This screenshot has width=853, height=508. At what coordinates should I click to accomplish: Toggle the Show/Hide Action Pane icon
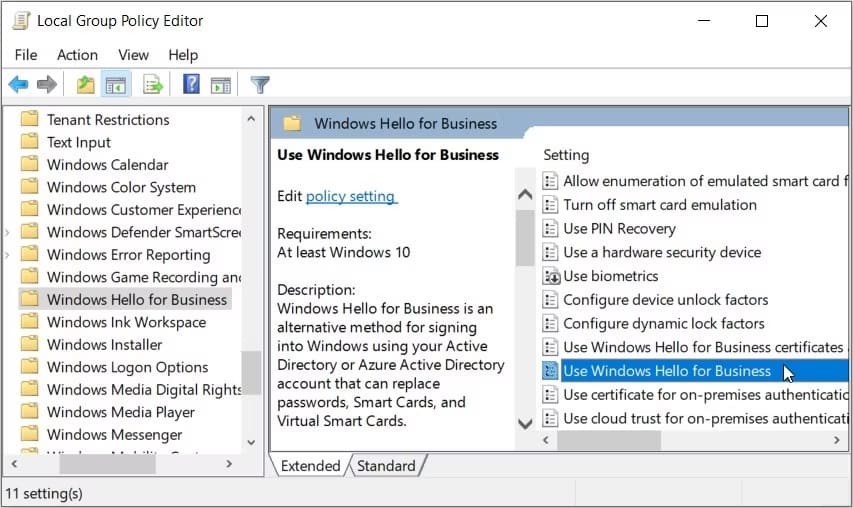pos(220,85)
